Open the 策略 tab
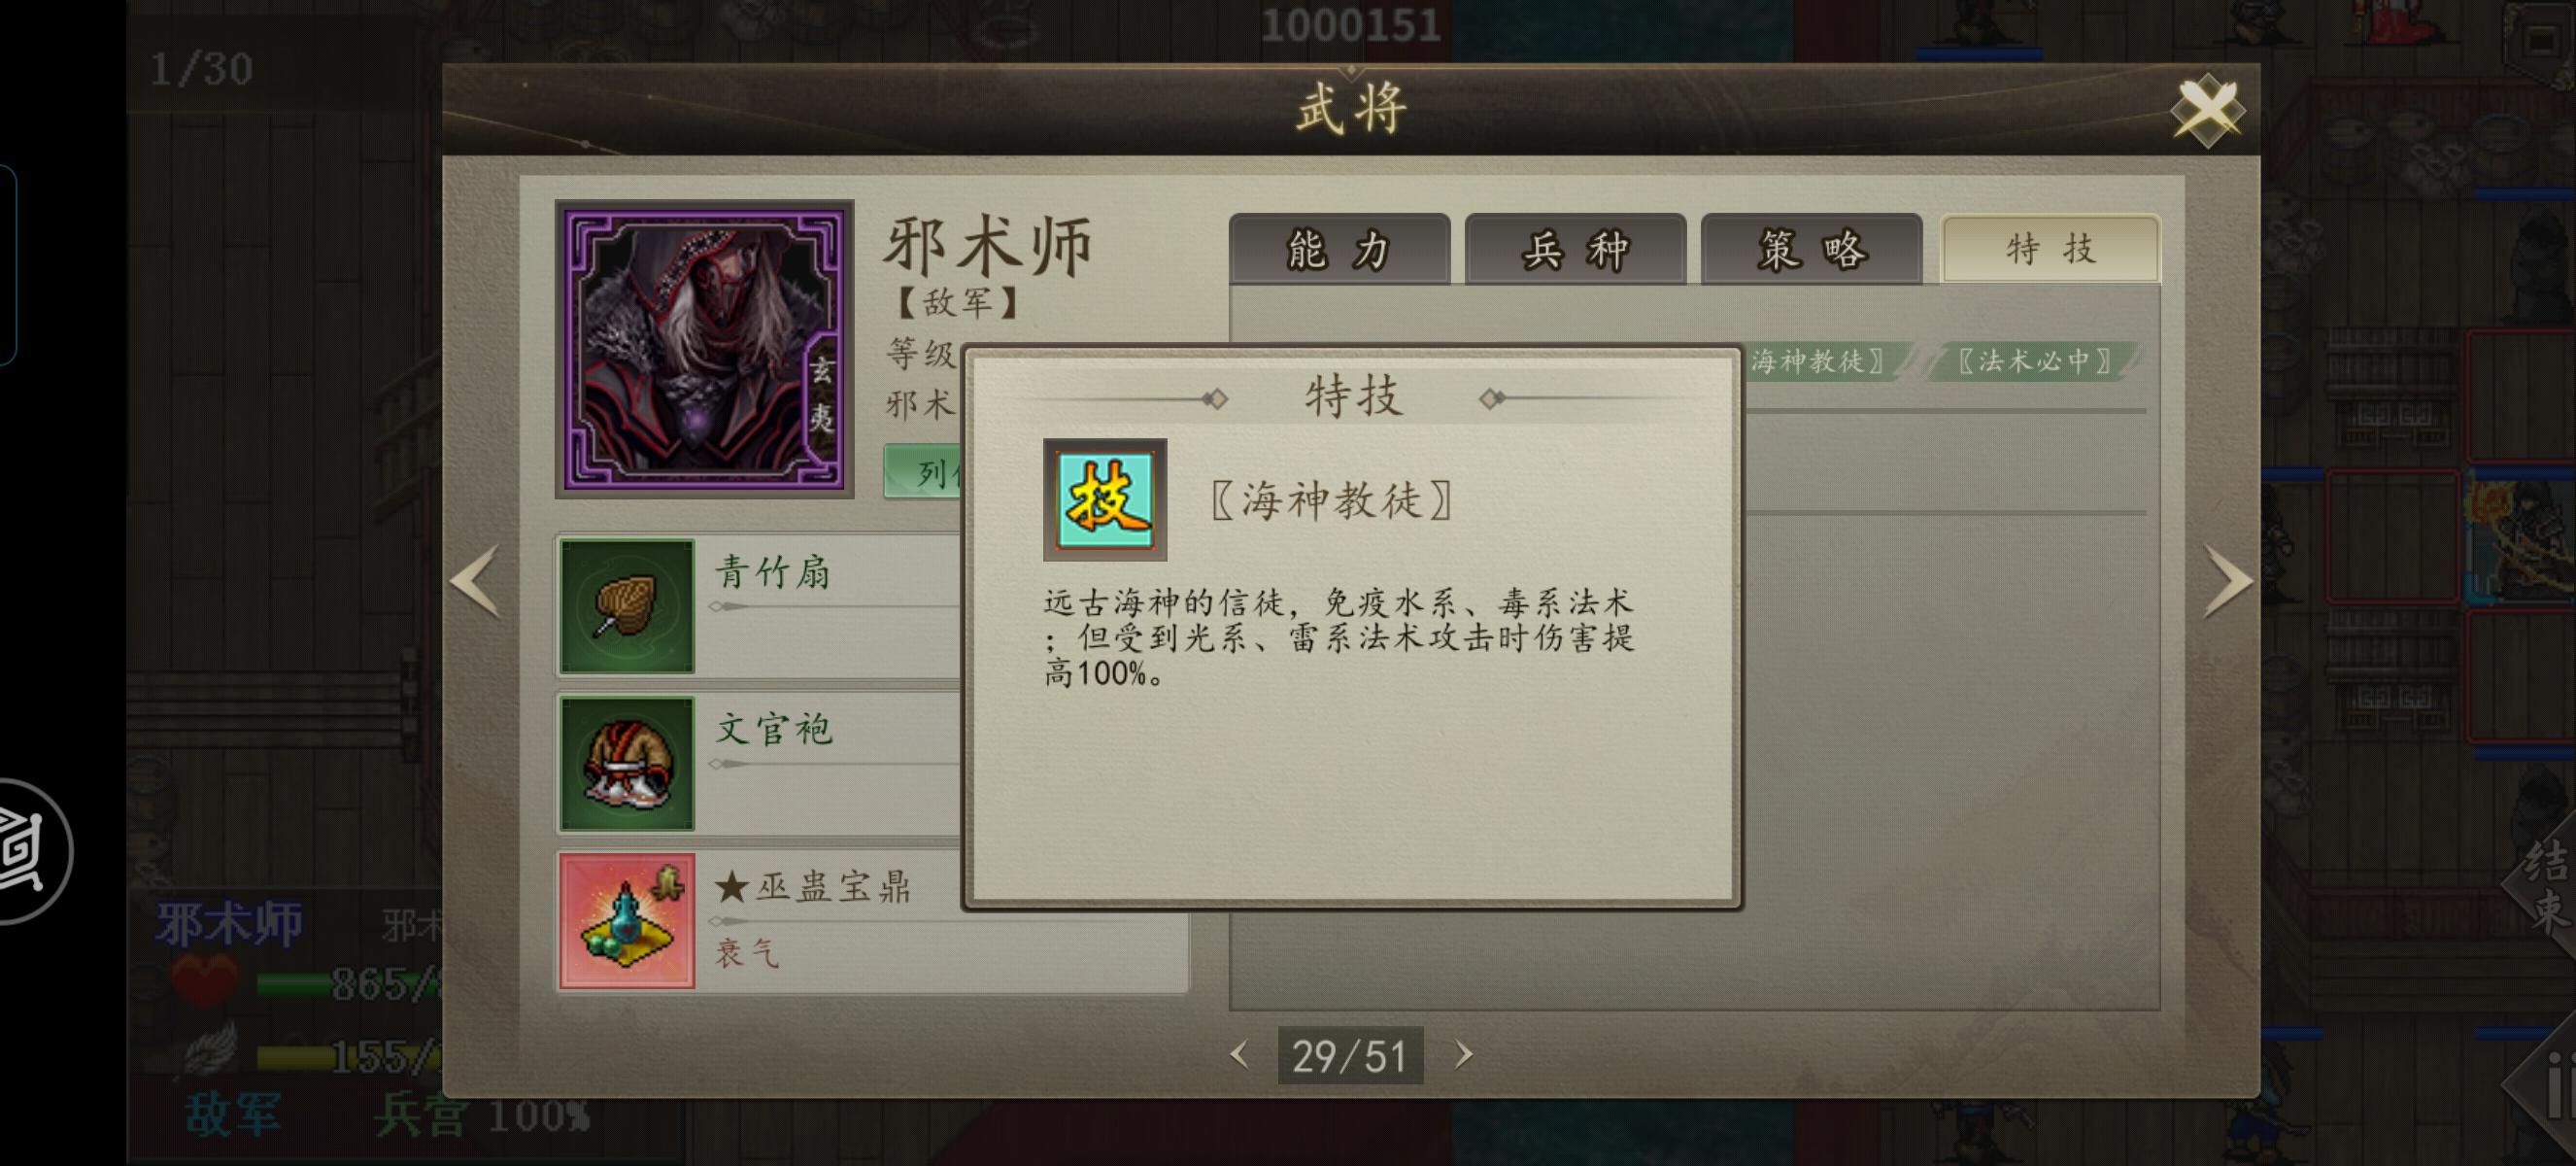 1811,249
